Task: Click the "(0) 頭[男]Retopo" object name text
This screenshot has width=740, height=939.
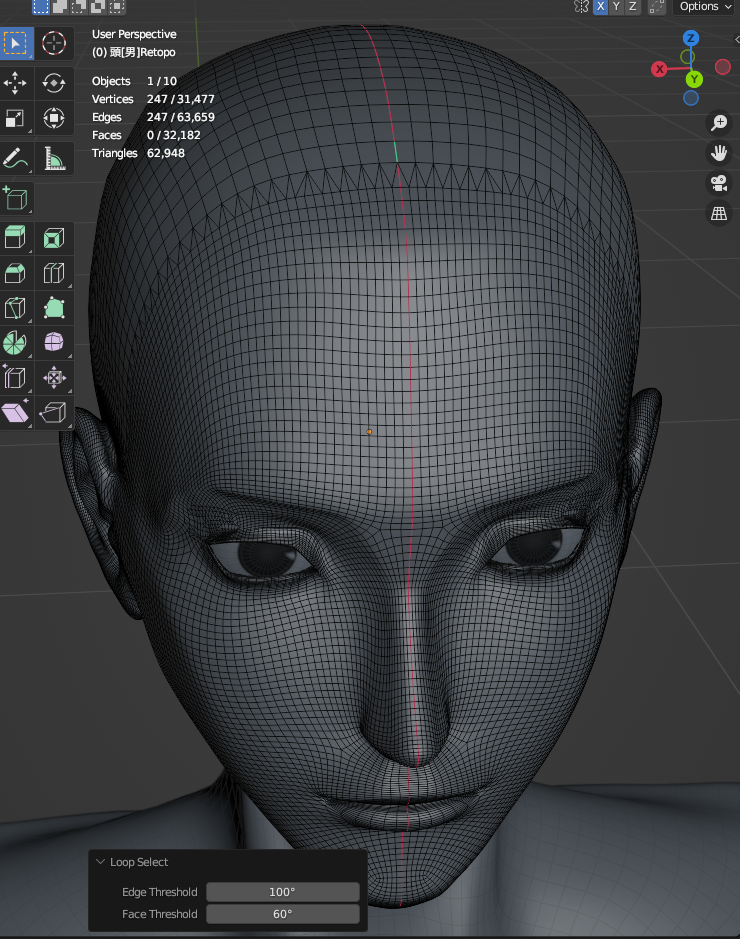Action: (x=134, y=52)
